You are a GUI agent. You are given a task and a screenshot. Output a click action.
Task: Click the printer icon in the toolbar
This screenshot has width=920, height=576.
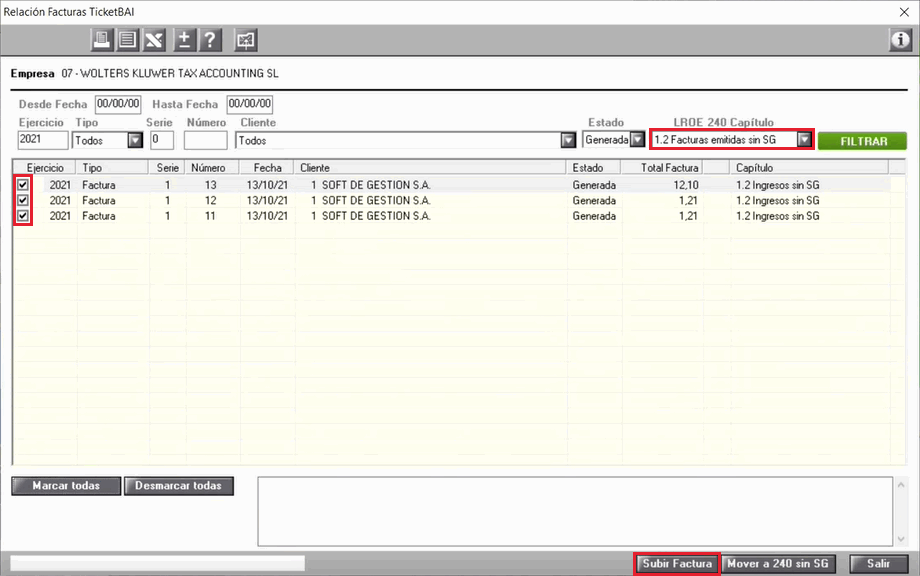click(102, 40)
